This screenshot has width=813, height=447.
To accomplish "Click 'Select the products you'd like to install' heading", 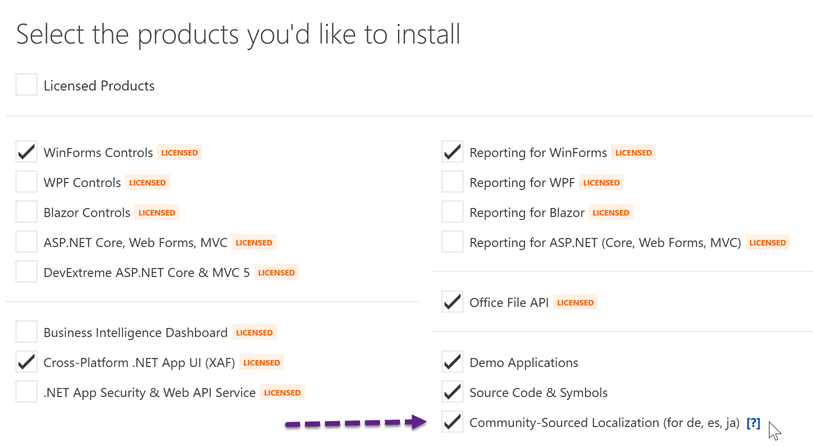I will (x=239, y=35).
